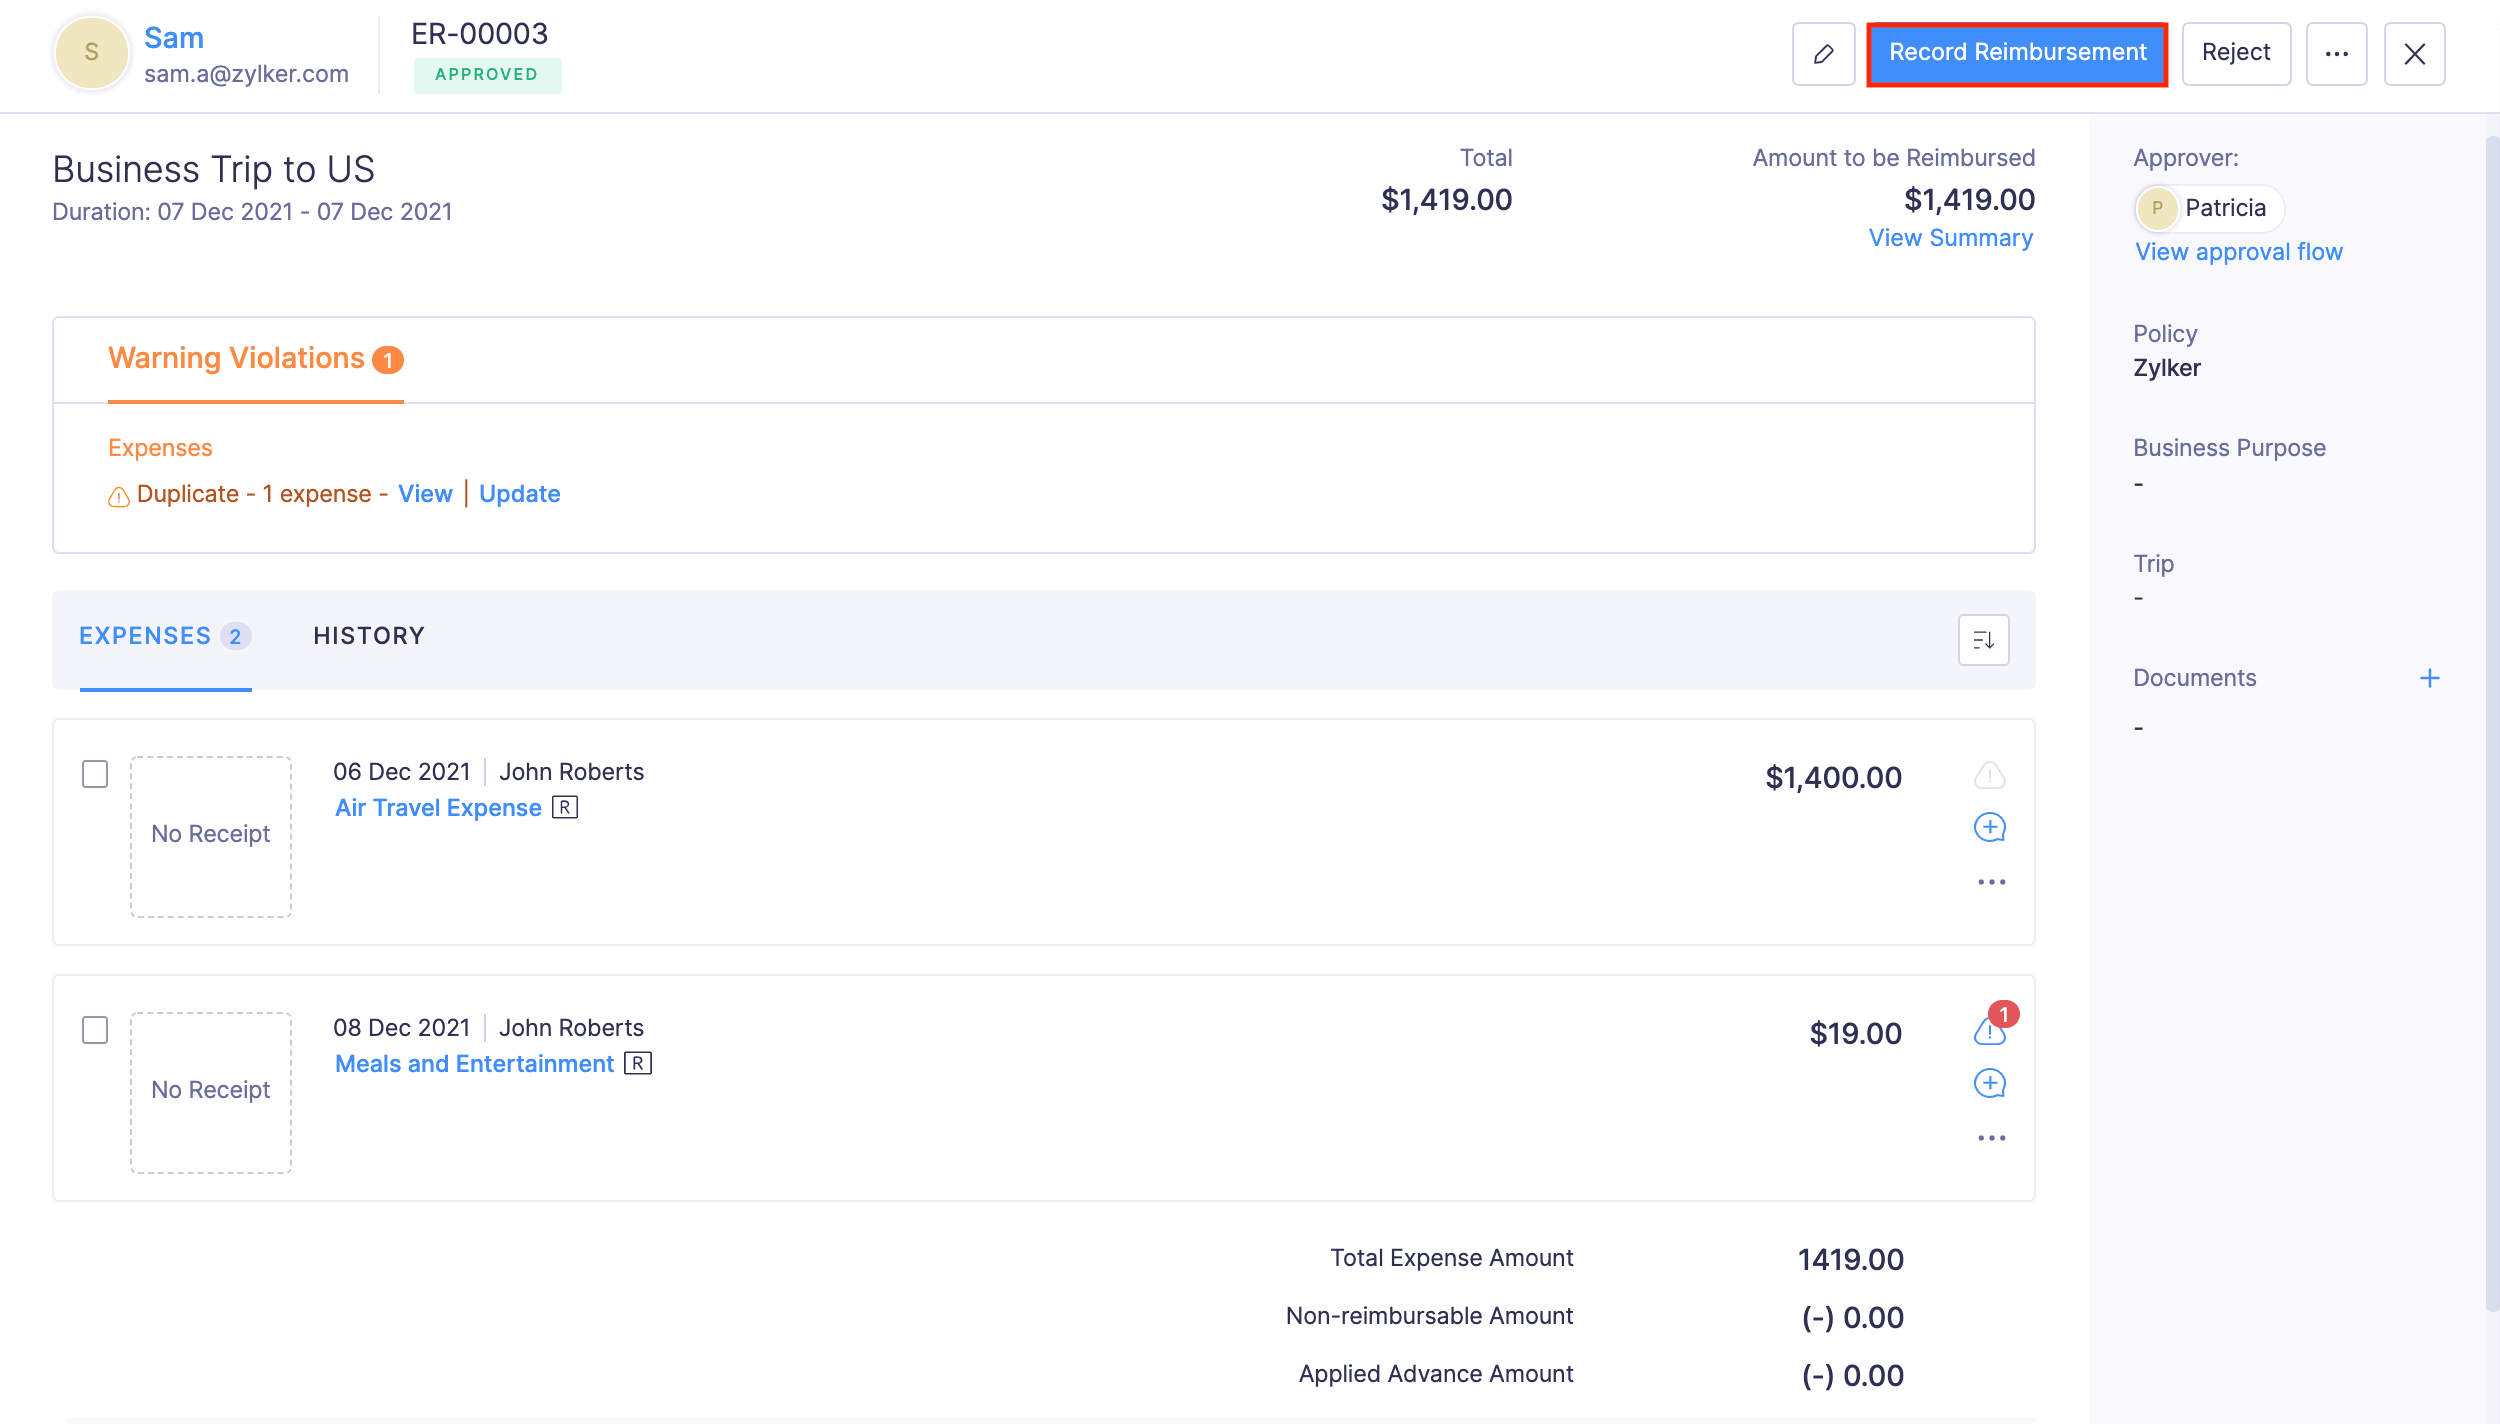Open the three-dot menu next to Reject
Image resolution: width=2500 pixels, height=1424 pixels.
[2337, 53]
